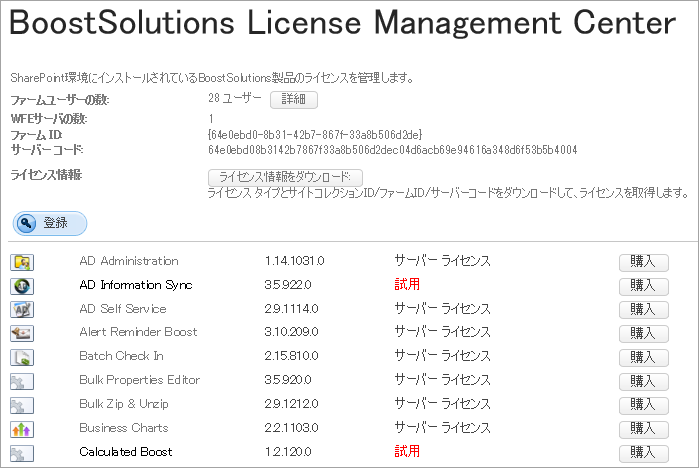The height and width of the screenshot is (468, 699).
Task: Click ライセンス情報をダウンロード button
Action: coord(285,177)
